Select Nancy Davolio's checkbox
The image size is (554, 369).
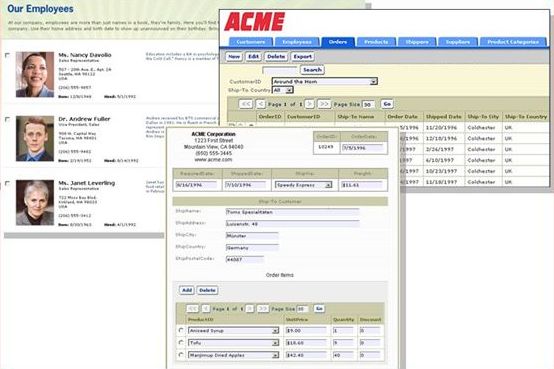[x=7, y=55]
